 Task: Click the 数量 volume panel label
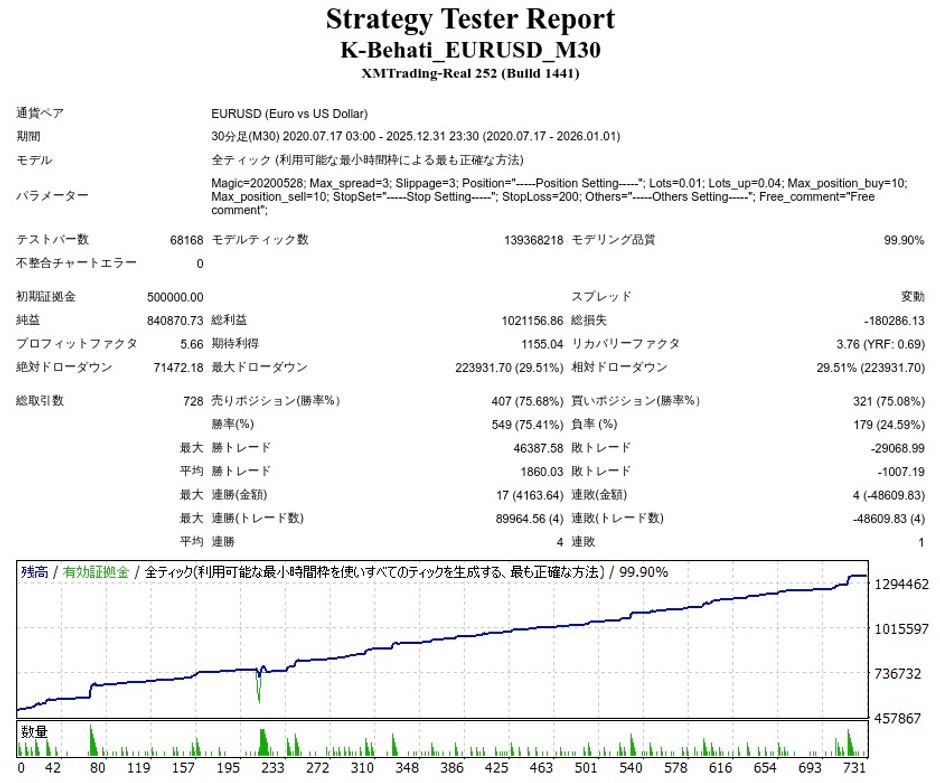click(x=34, y=732)
